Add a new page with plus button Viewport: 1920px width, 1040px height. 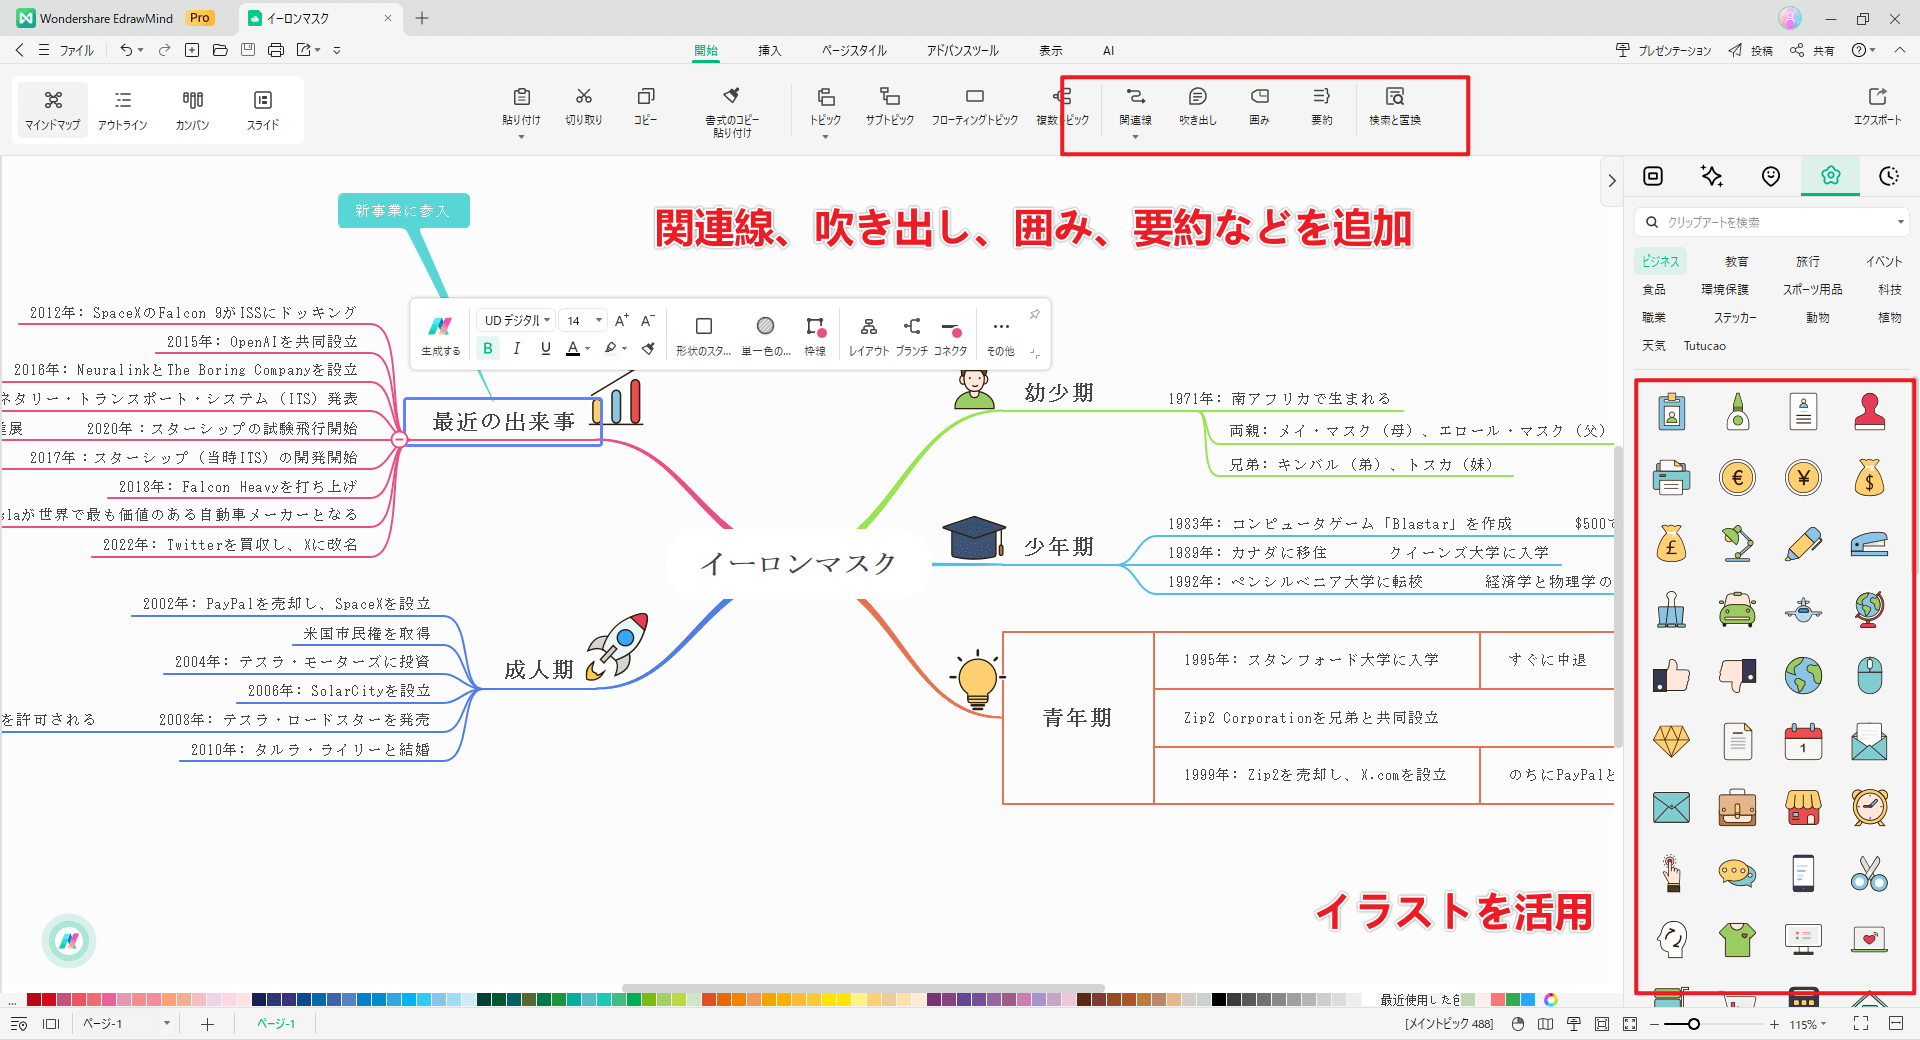pyautogui.click(x=207, y=1023)
